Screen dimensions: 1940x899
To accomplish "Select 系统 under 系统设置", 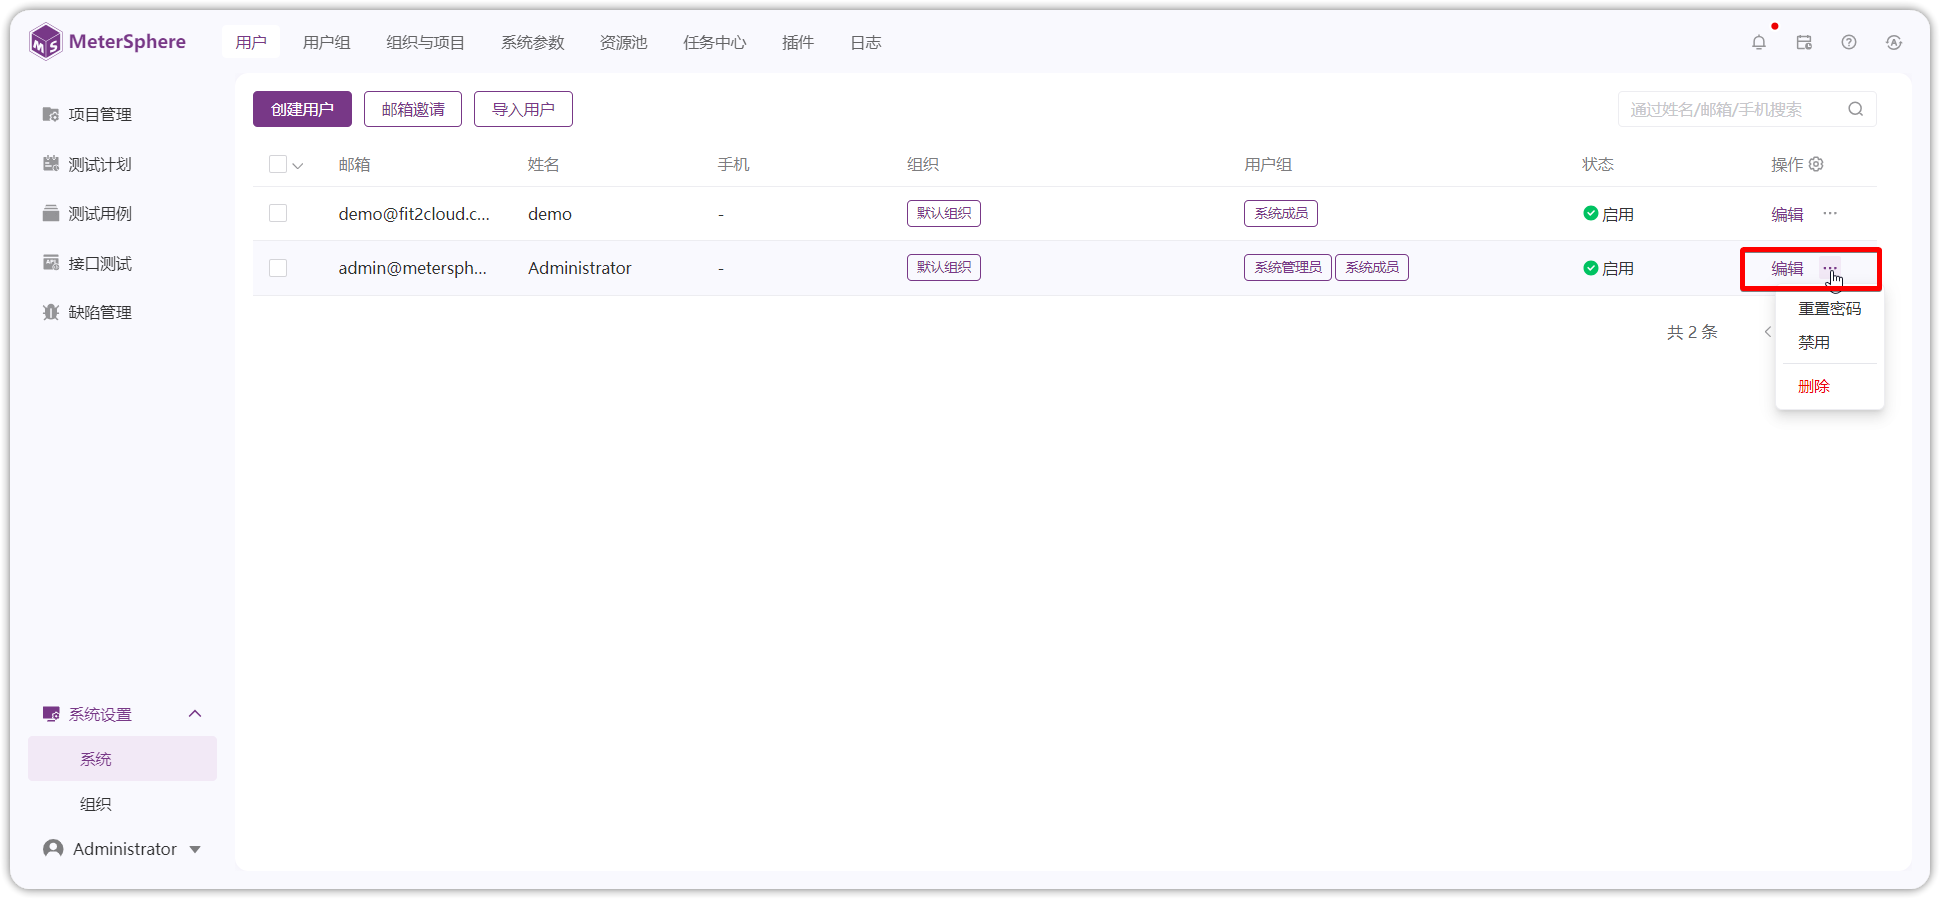I will point(122,759).
